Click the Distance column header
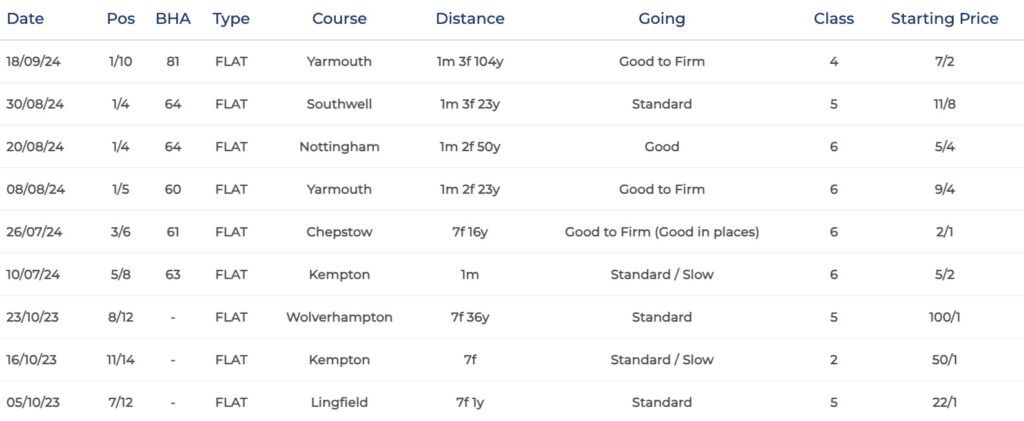Viewport: 1024px width, 421px height. [x=470, y=19]
